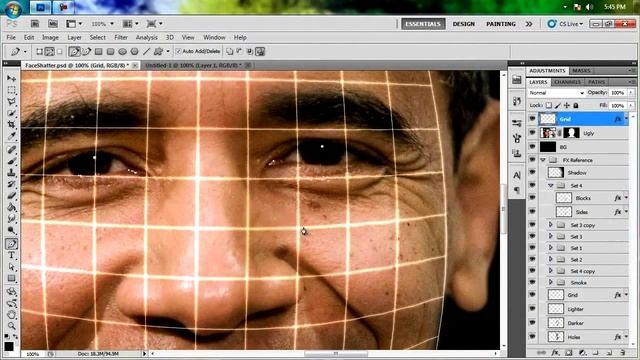Open the Character panel icon

pyautogui.click(x=517, y=176)
